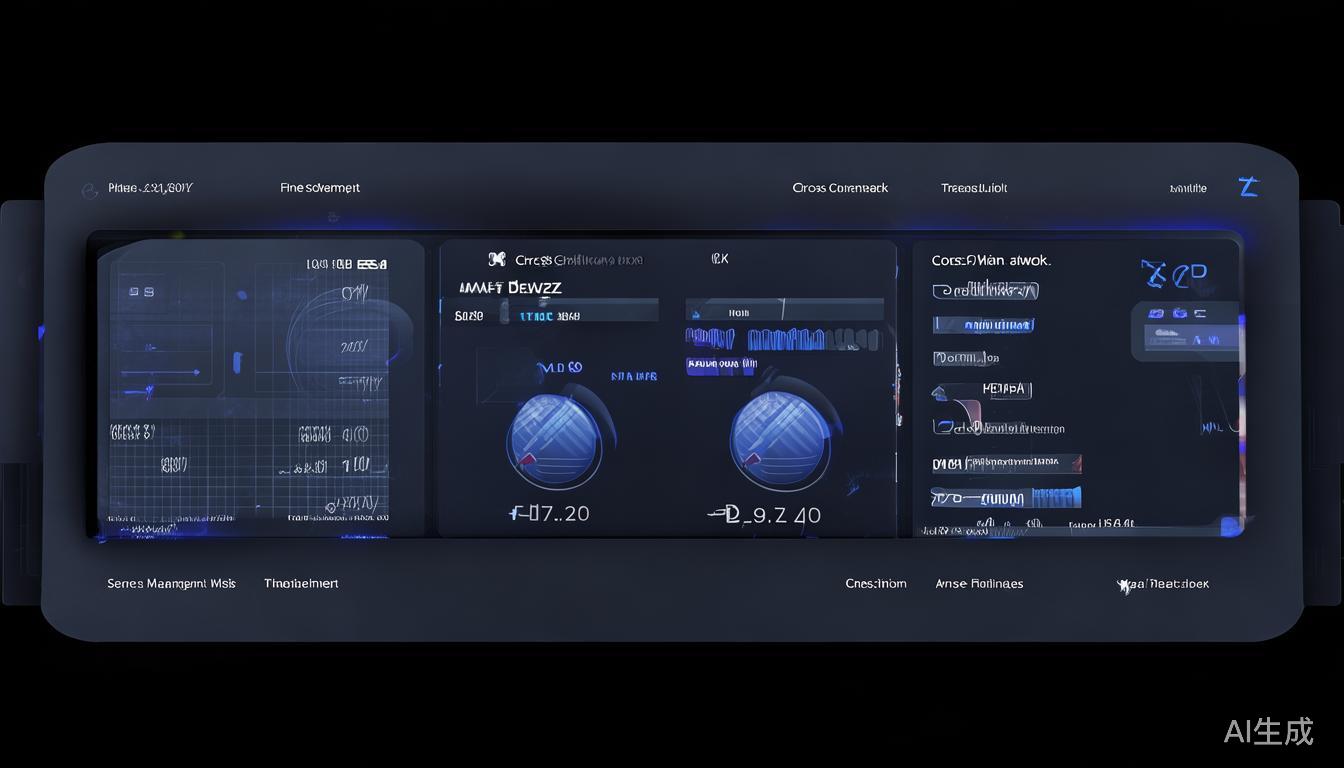Open the 'Fine sdvement' top menu item

click(320, 188)
